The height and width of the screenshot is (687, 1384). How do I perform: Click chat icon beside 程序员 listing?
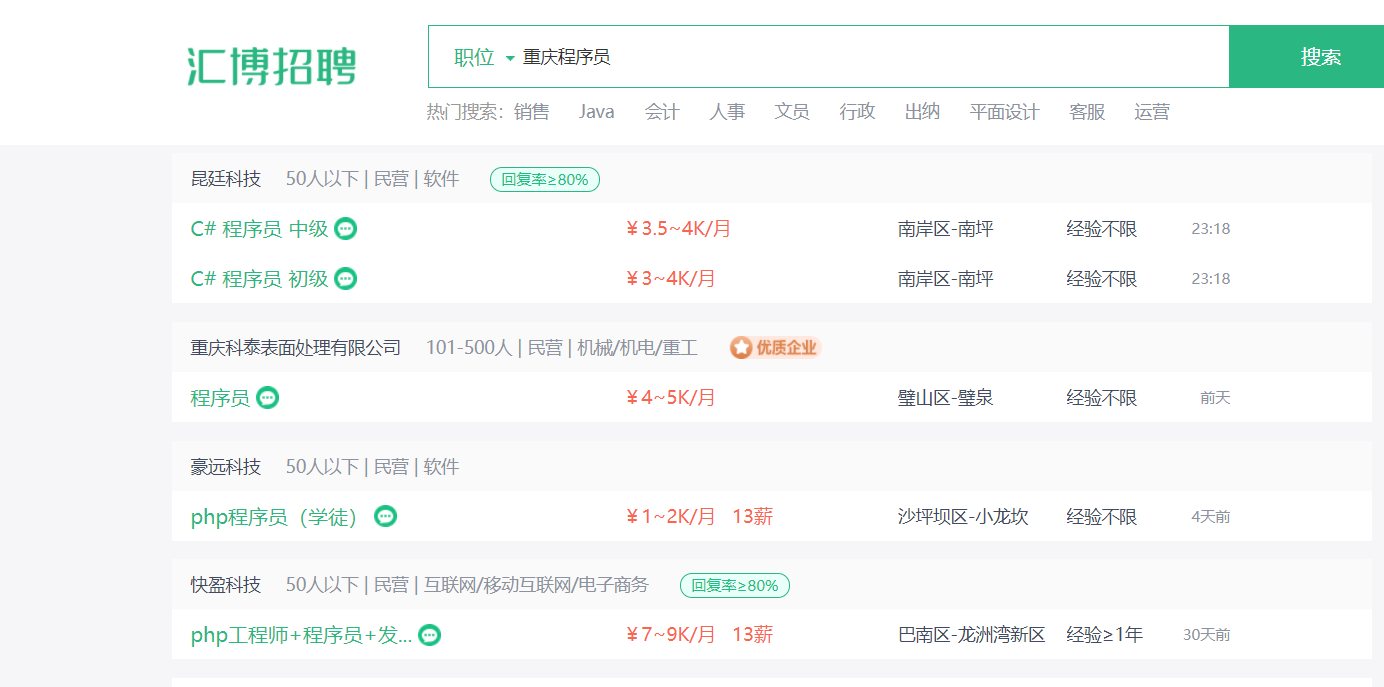pyautogui.click(x=267, y=398)
